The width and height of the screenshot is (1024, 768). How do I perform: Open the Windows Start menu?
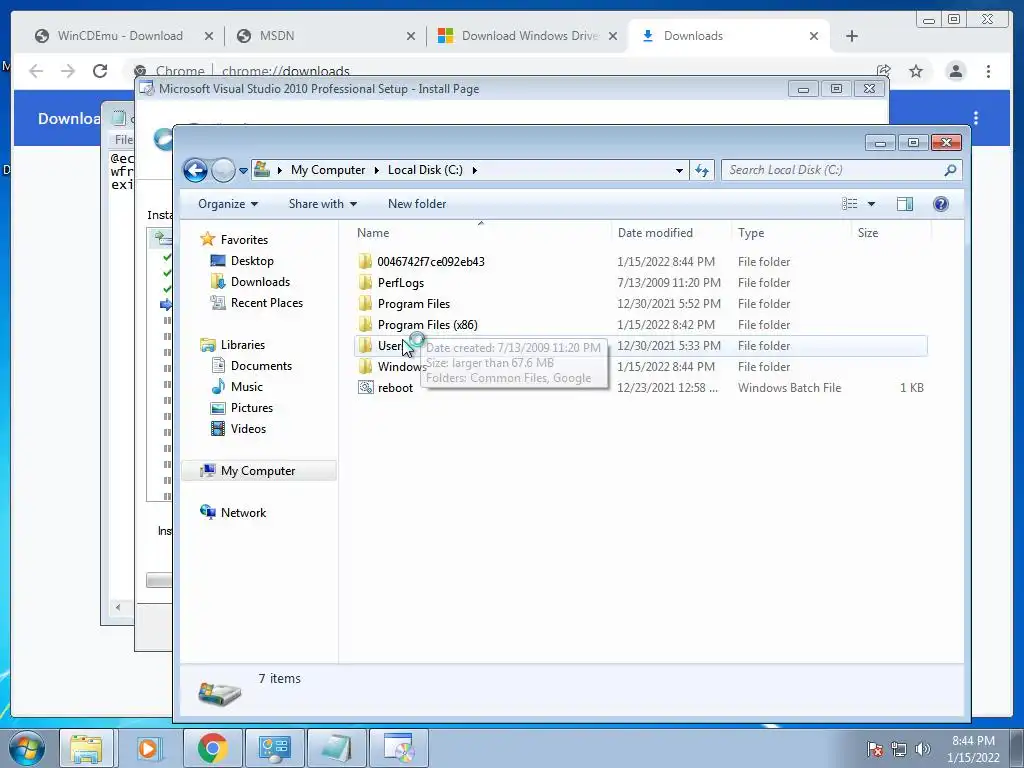click(x=26, y=748)
